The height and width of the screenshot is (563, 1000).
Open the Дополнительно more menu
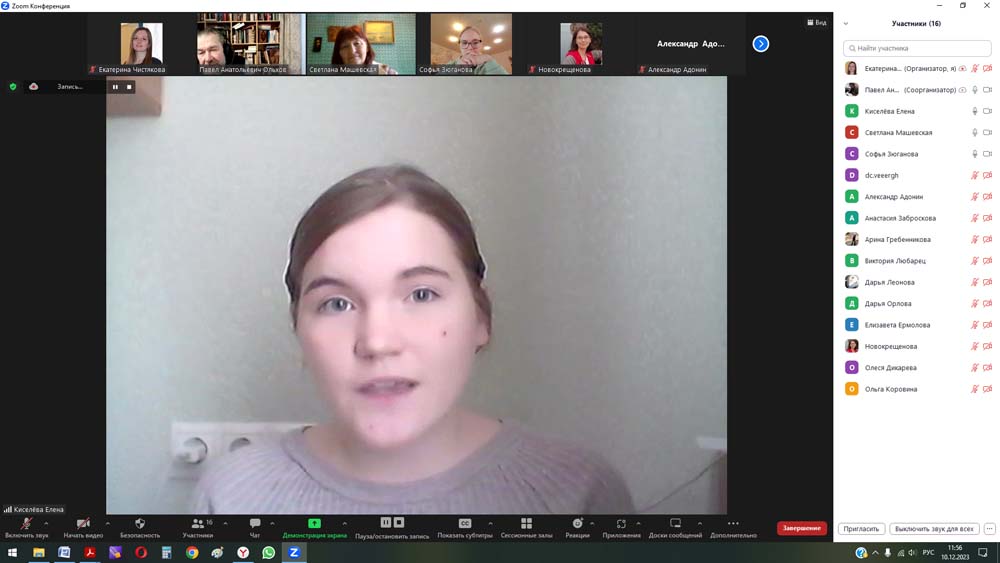(x=733, y=523)
